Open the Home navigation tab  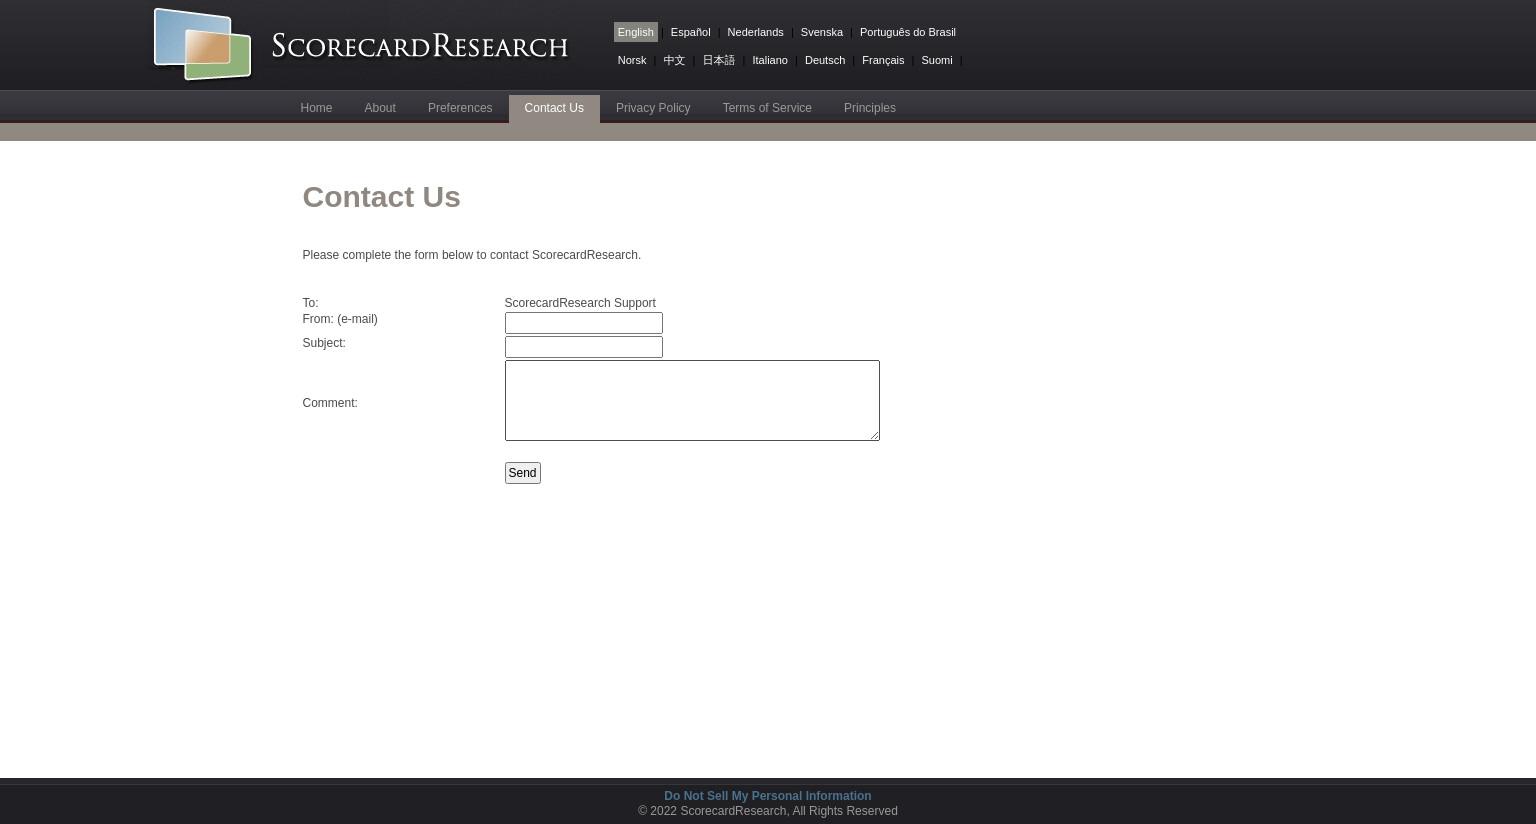tap(316, 108)
